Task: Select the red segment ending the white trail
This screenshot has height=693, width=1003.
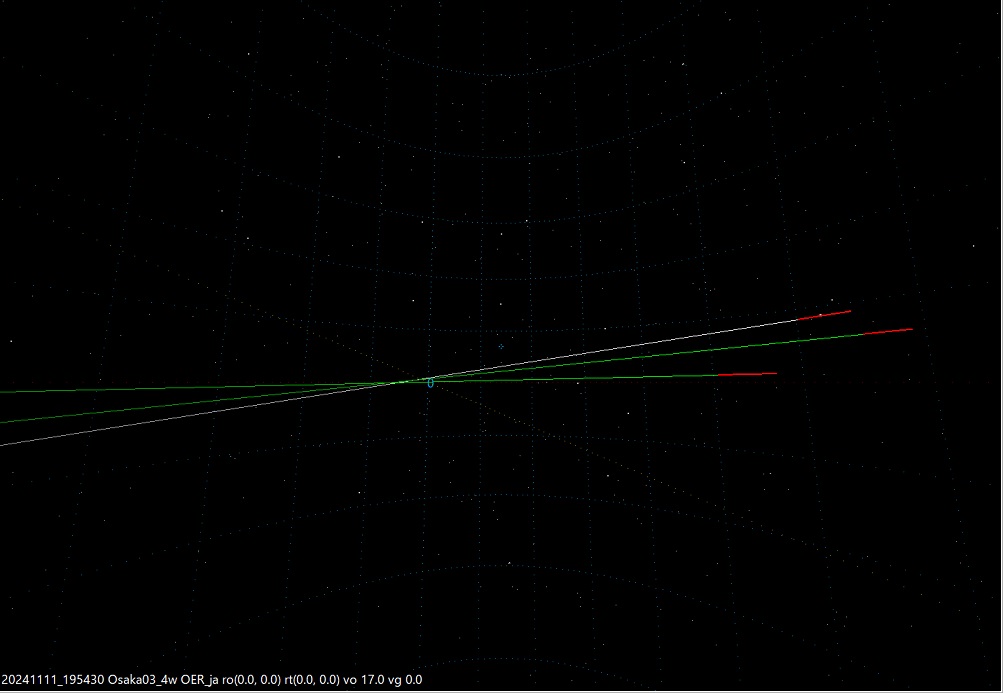Action: coord(825,315)
